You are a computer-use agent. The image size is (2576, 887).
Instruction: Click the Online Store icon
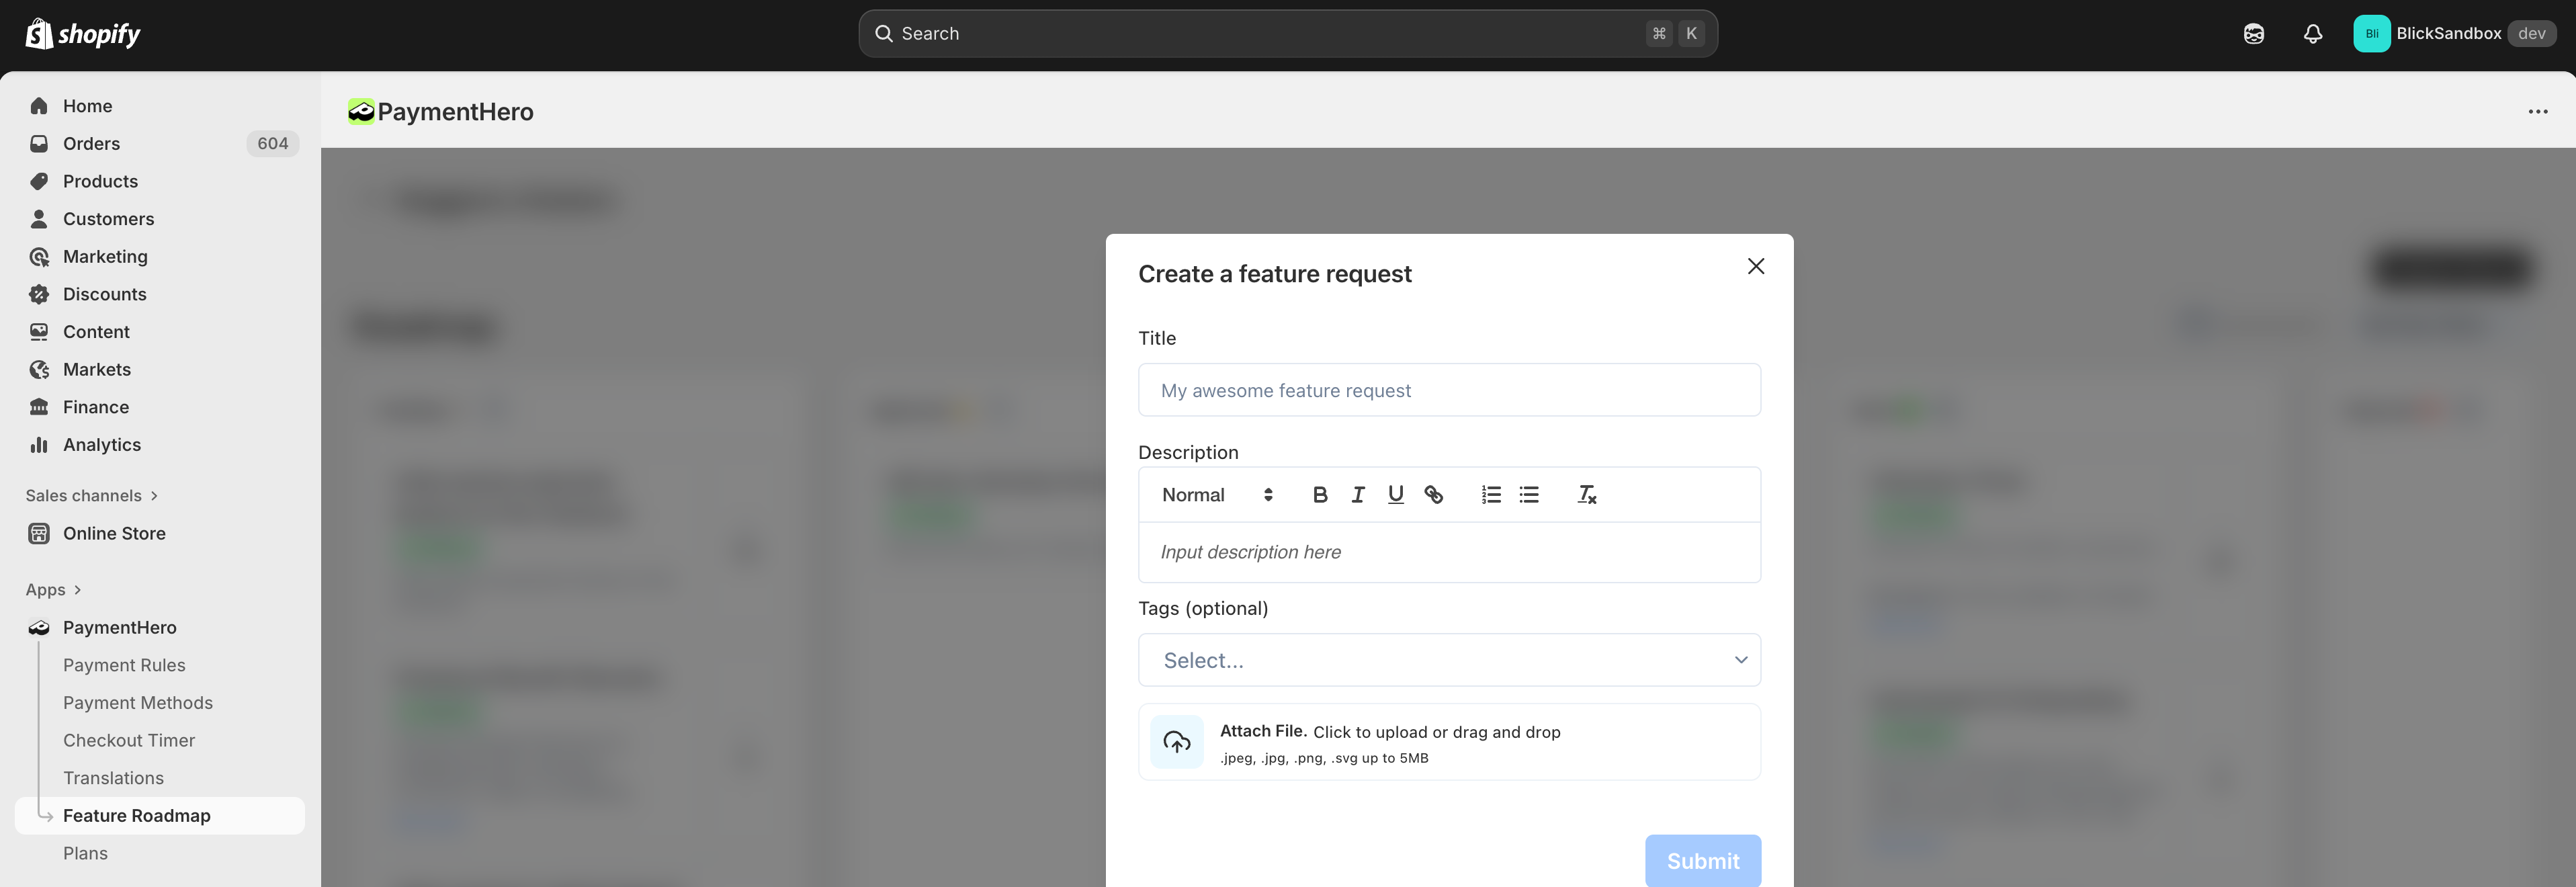tap(39, 534)
